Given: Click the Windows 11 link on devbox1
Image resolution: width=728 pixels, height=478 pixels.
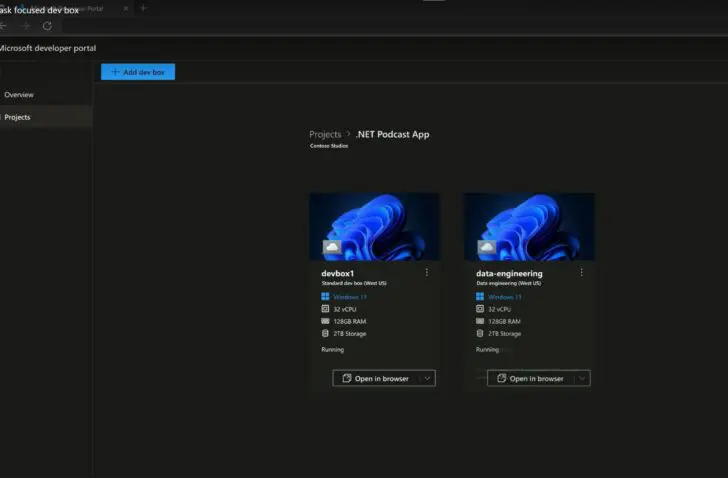Looking at the screenshot, I should (350, 297).
